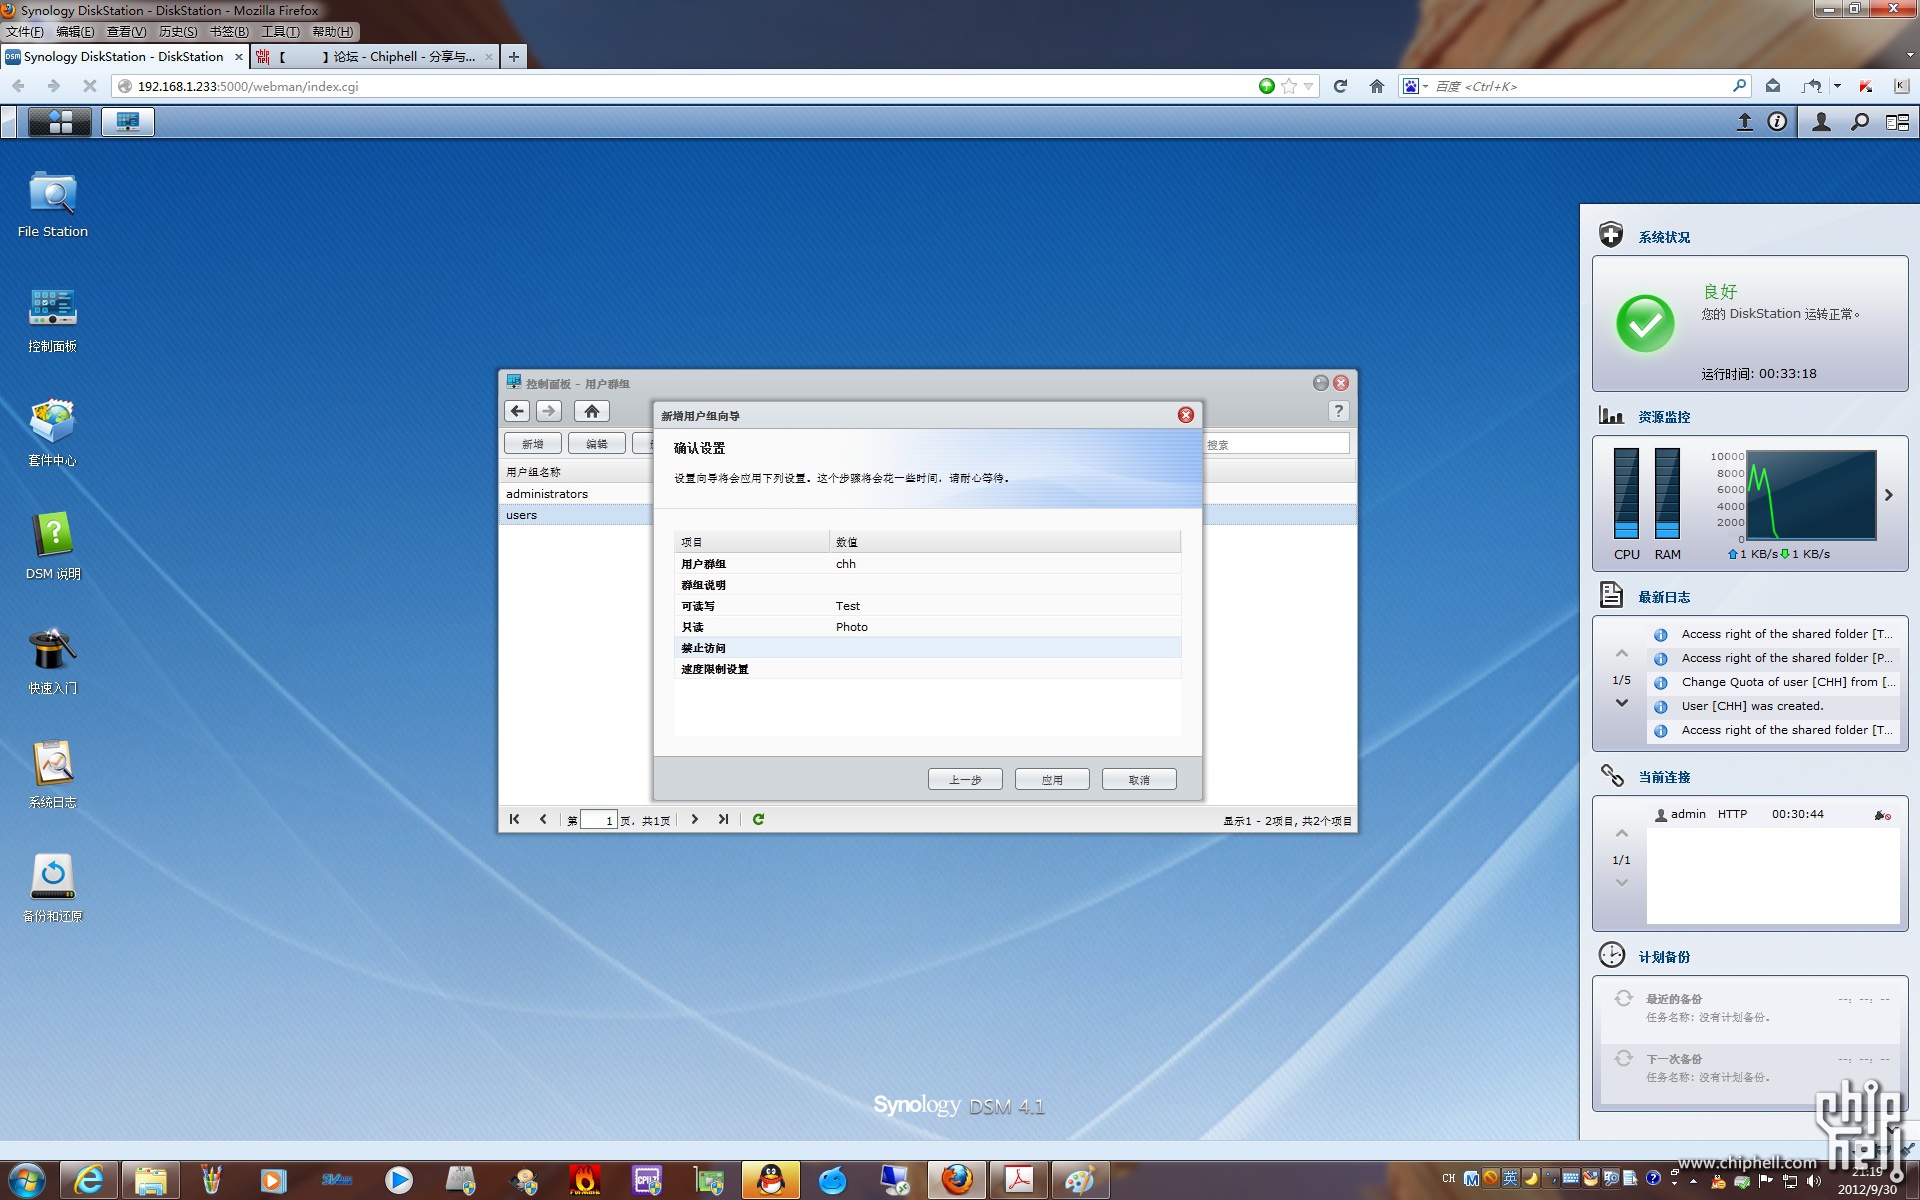Click the 系统状况 widget title
1920x1200 pixels.
pos(1664,237)
